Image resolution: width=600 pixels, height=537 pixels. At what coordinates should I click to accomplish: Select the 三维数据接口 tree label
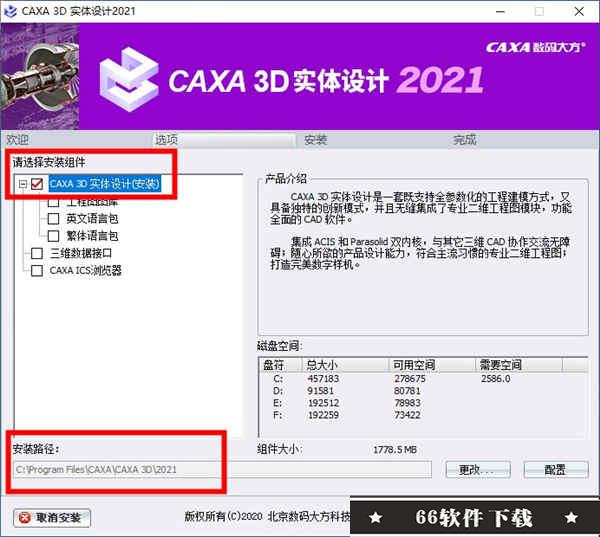point(81,253)
